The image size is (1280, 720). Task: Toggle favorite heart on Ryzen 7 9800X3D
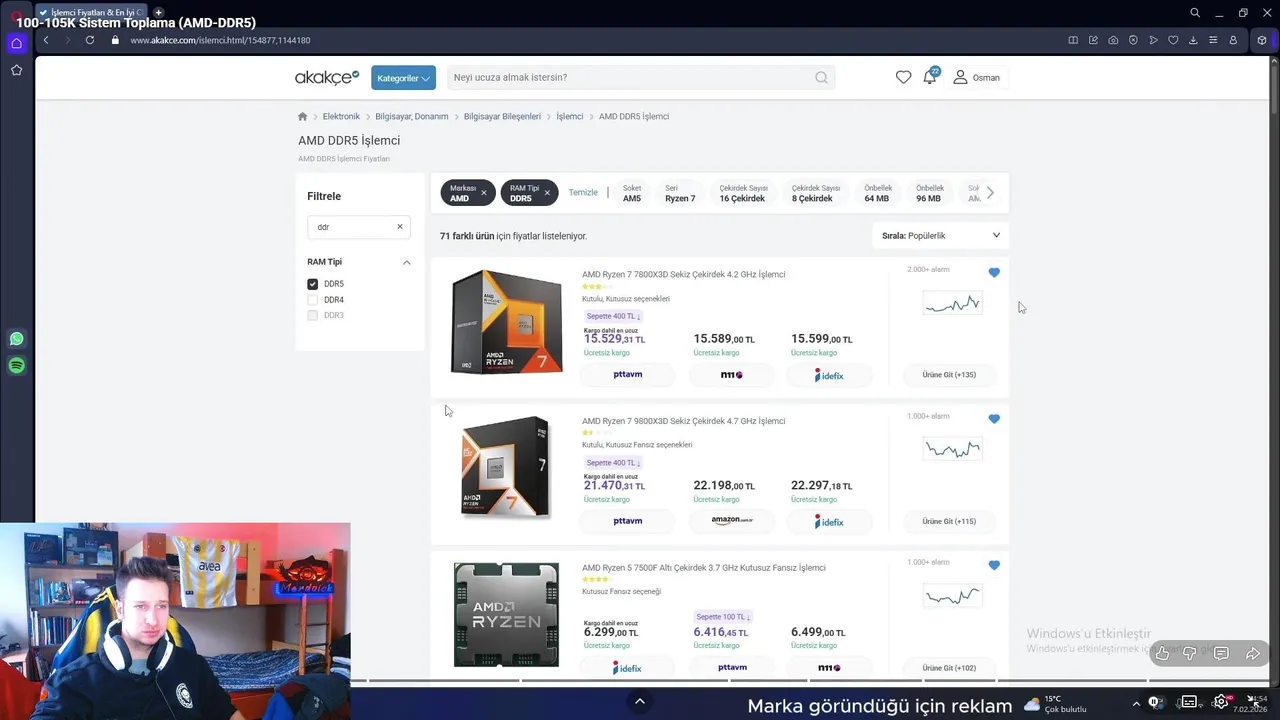[994, 419]
